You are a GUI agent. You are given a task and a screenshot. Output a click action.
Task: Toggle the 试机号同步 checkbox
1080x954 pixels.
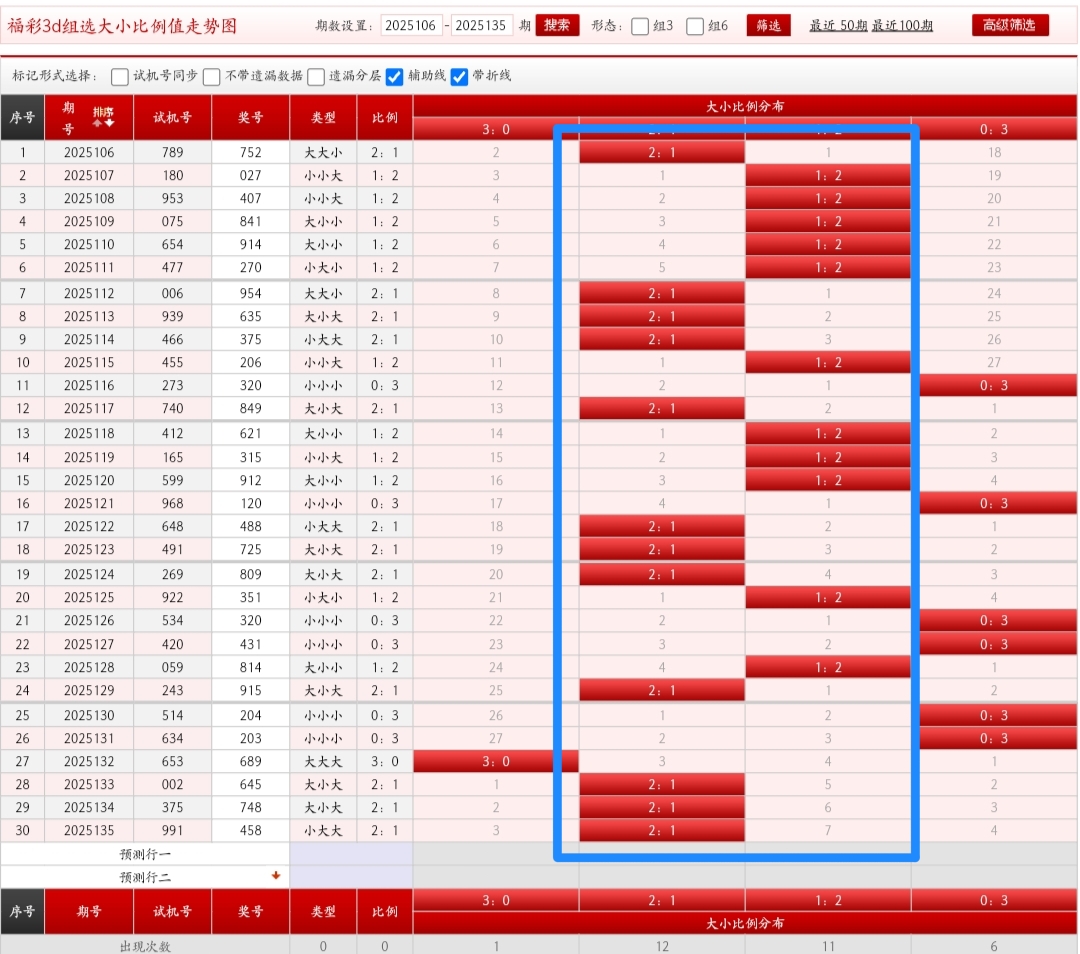(x=120, y=77)
